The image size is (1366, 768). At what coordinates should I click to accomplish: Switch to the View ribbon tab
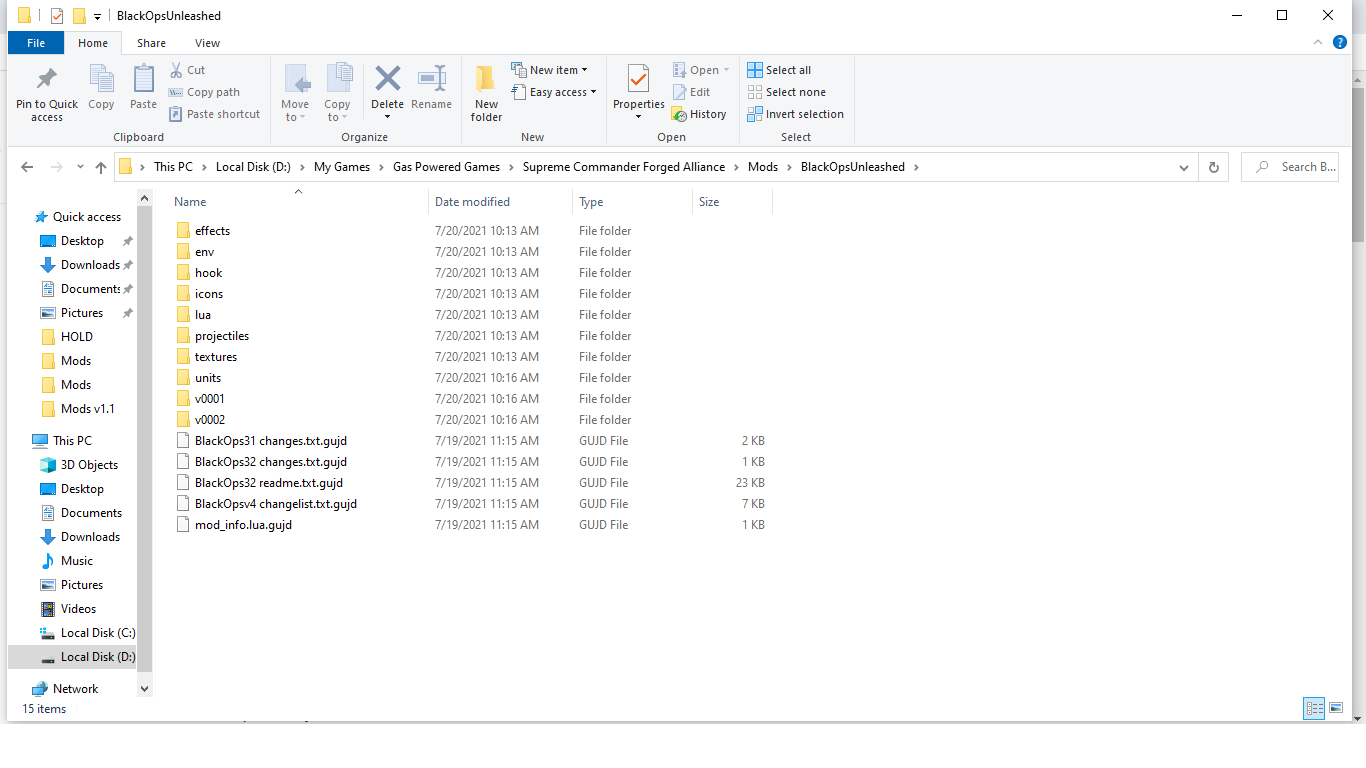point(208,43)
